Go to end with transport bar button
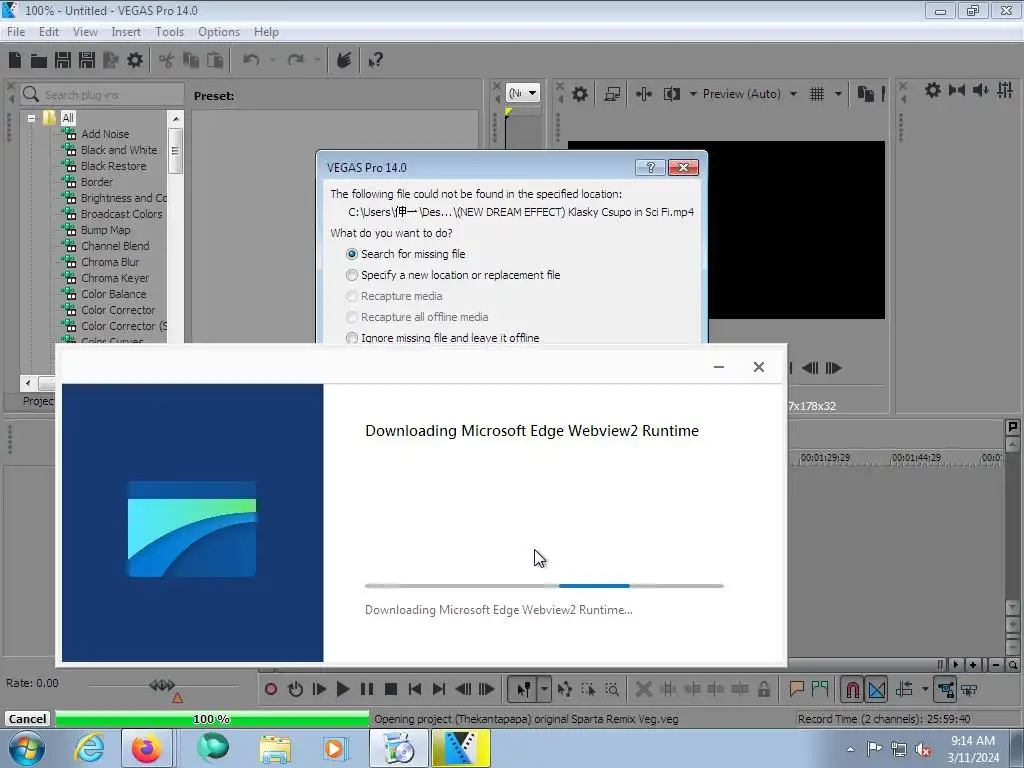The image size is (1024, 768). pos(439,689)
